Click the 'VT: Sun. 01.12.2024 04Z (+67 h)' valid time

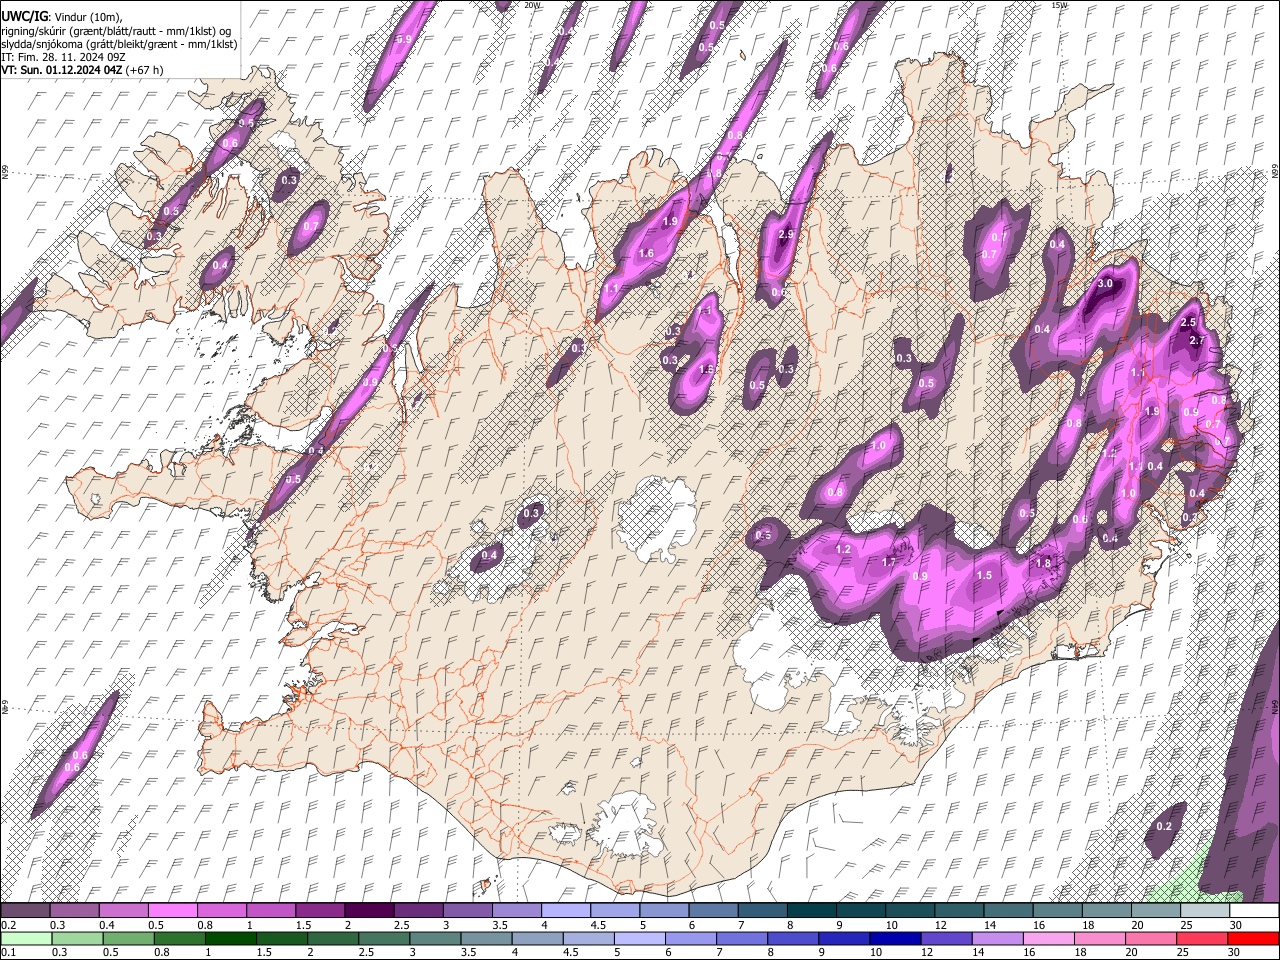82,70
